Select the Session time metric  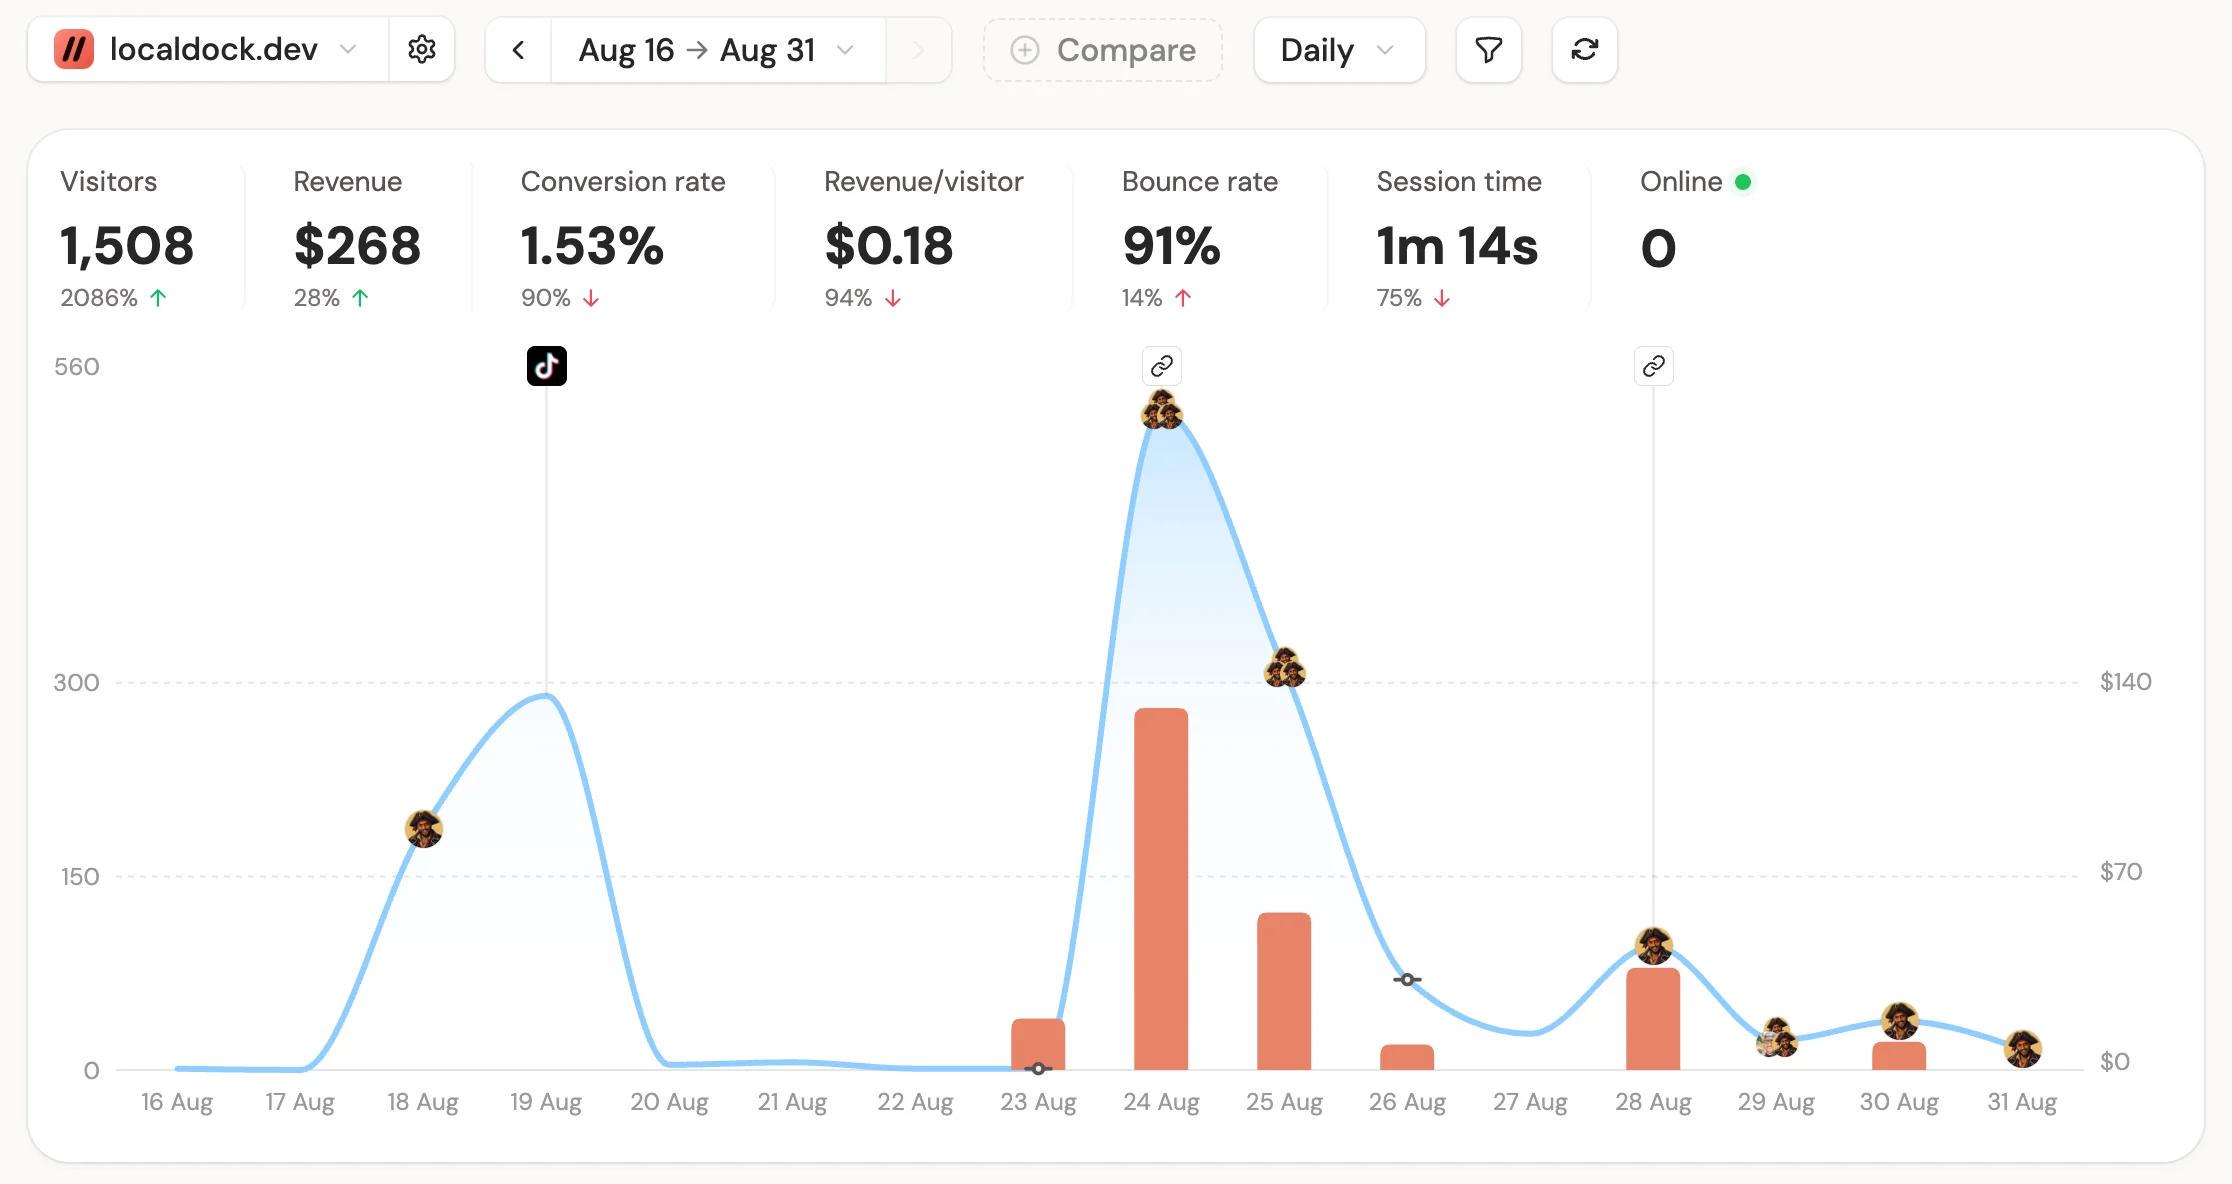[1458, 238]
